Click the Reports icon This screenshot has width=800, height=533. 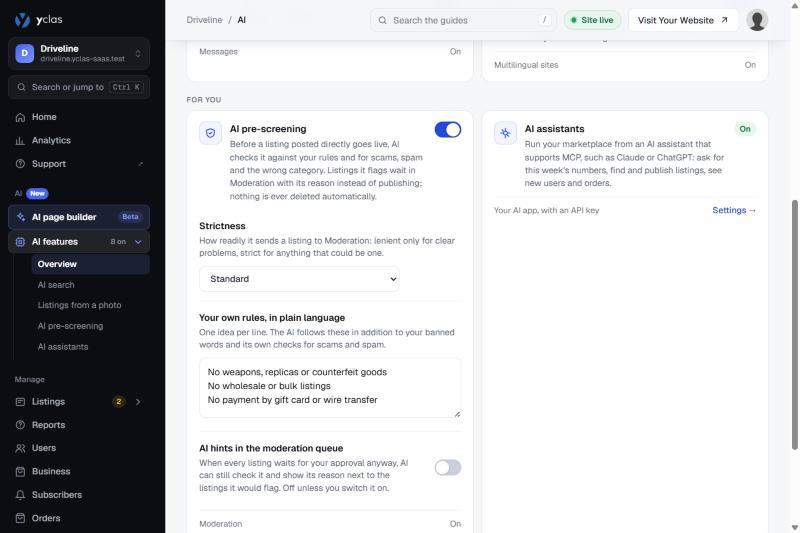click(x=20, y=425)
